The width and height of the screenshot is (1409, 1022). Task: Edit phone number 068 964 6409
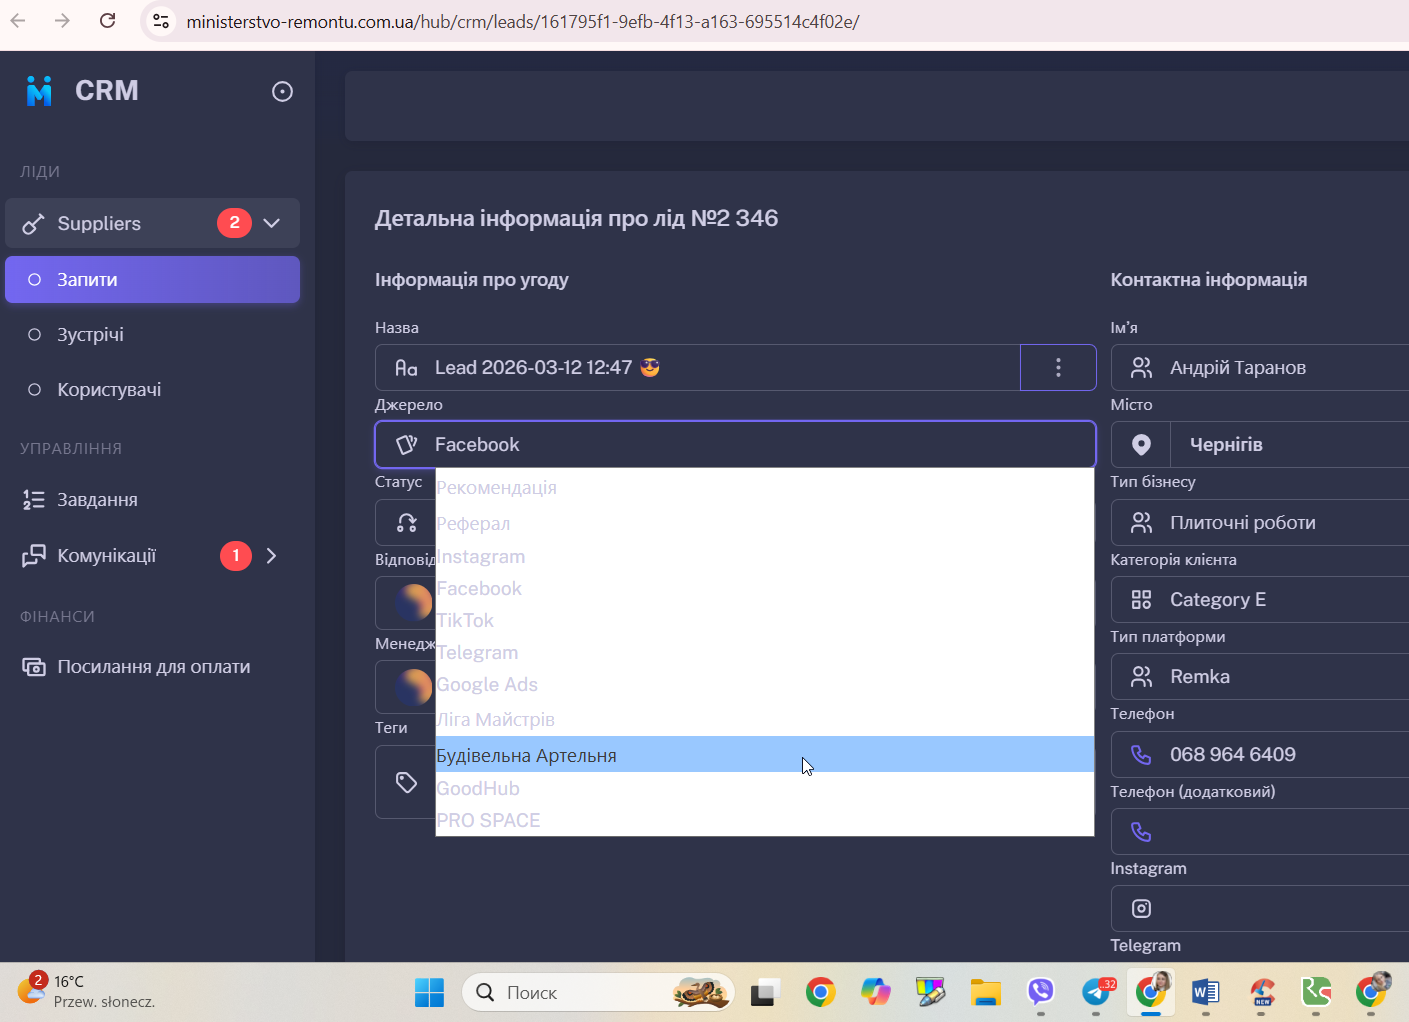(x=1260, y=754)
